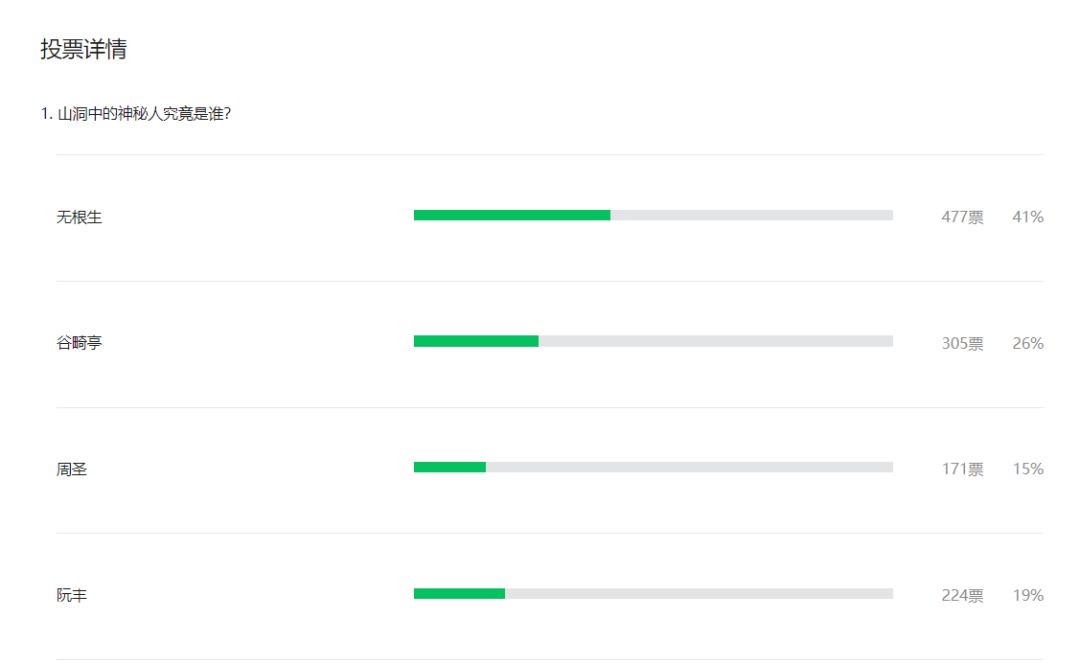Choose the 无根生 option label

click(x=79, y=217)
